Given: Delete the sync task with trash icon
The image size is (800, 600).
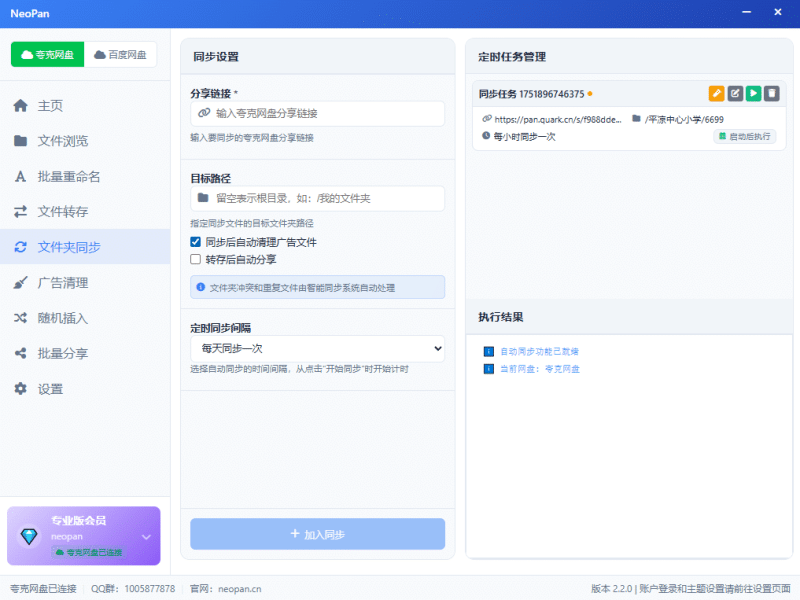Looking at the screenshot, I should (771, 94).
